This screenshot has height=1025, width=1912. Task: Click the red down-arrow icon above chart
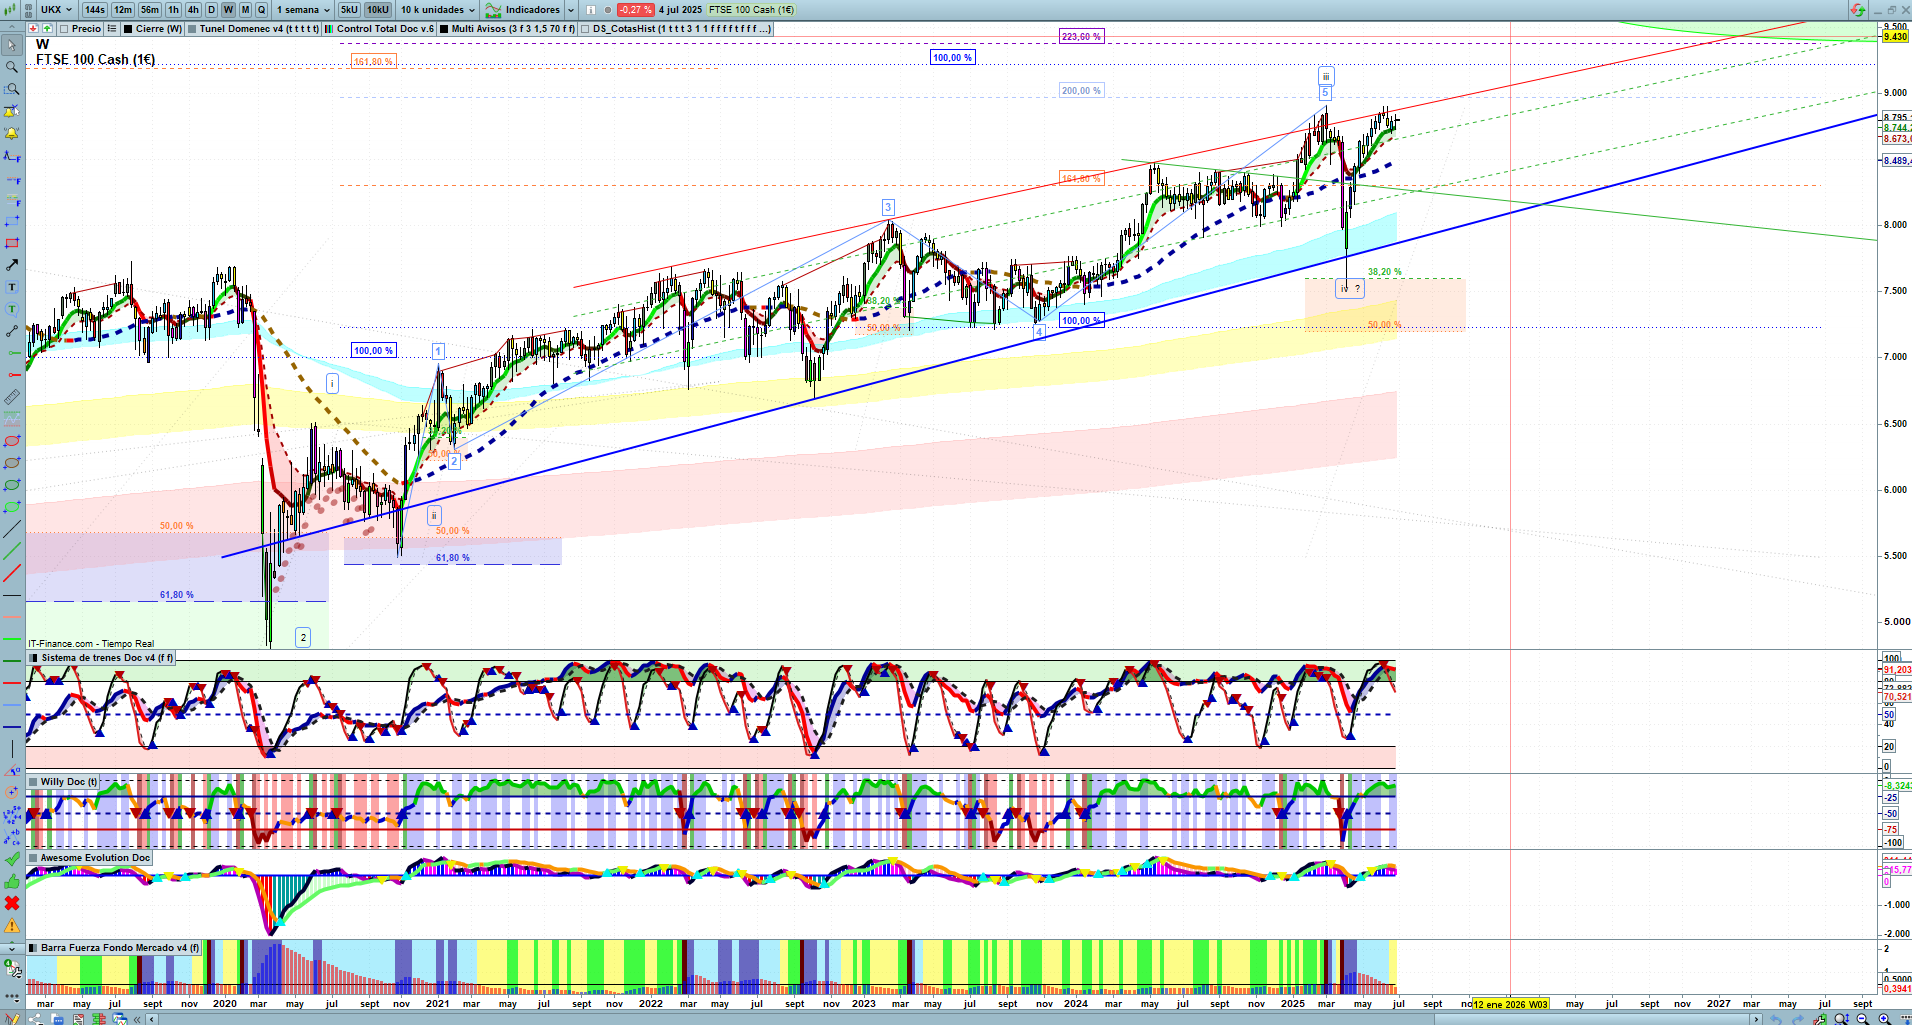35,29
